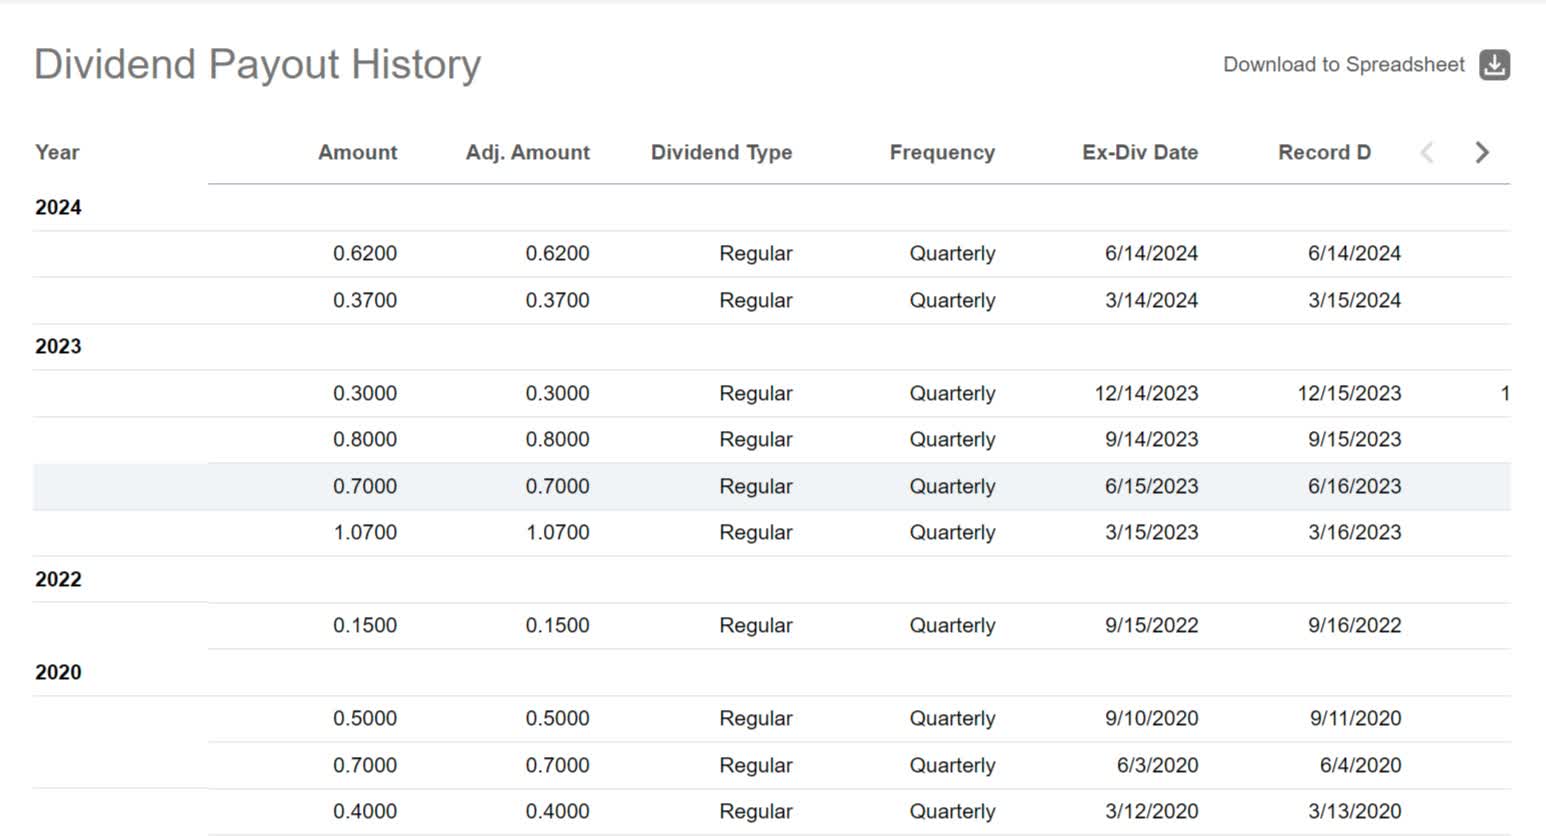Click the download spreadsheet icon
Image resolution: width=1546 pixels, height=836 pixels.
(1494, 65)
